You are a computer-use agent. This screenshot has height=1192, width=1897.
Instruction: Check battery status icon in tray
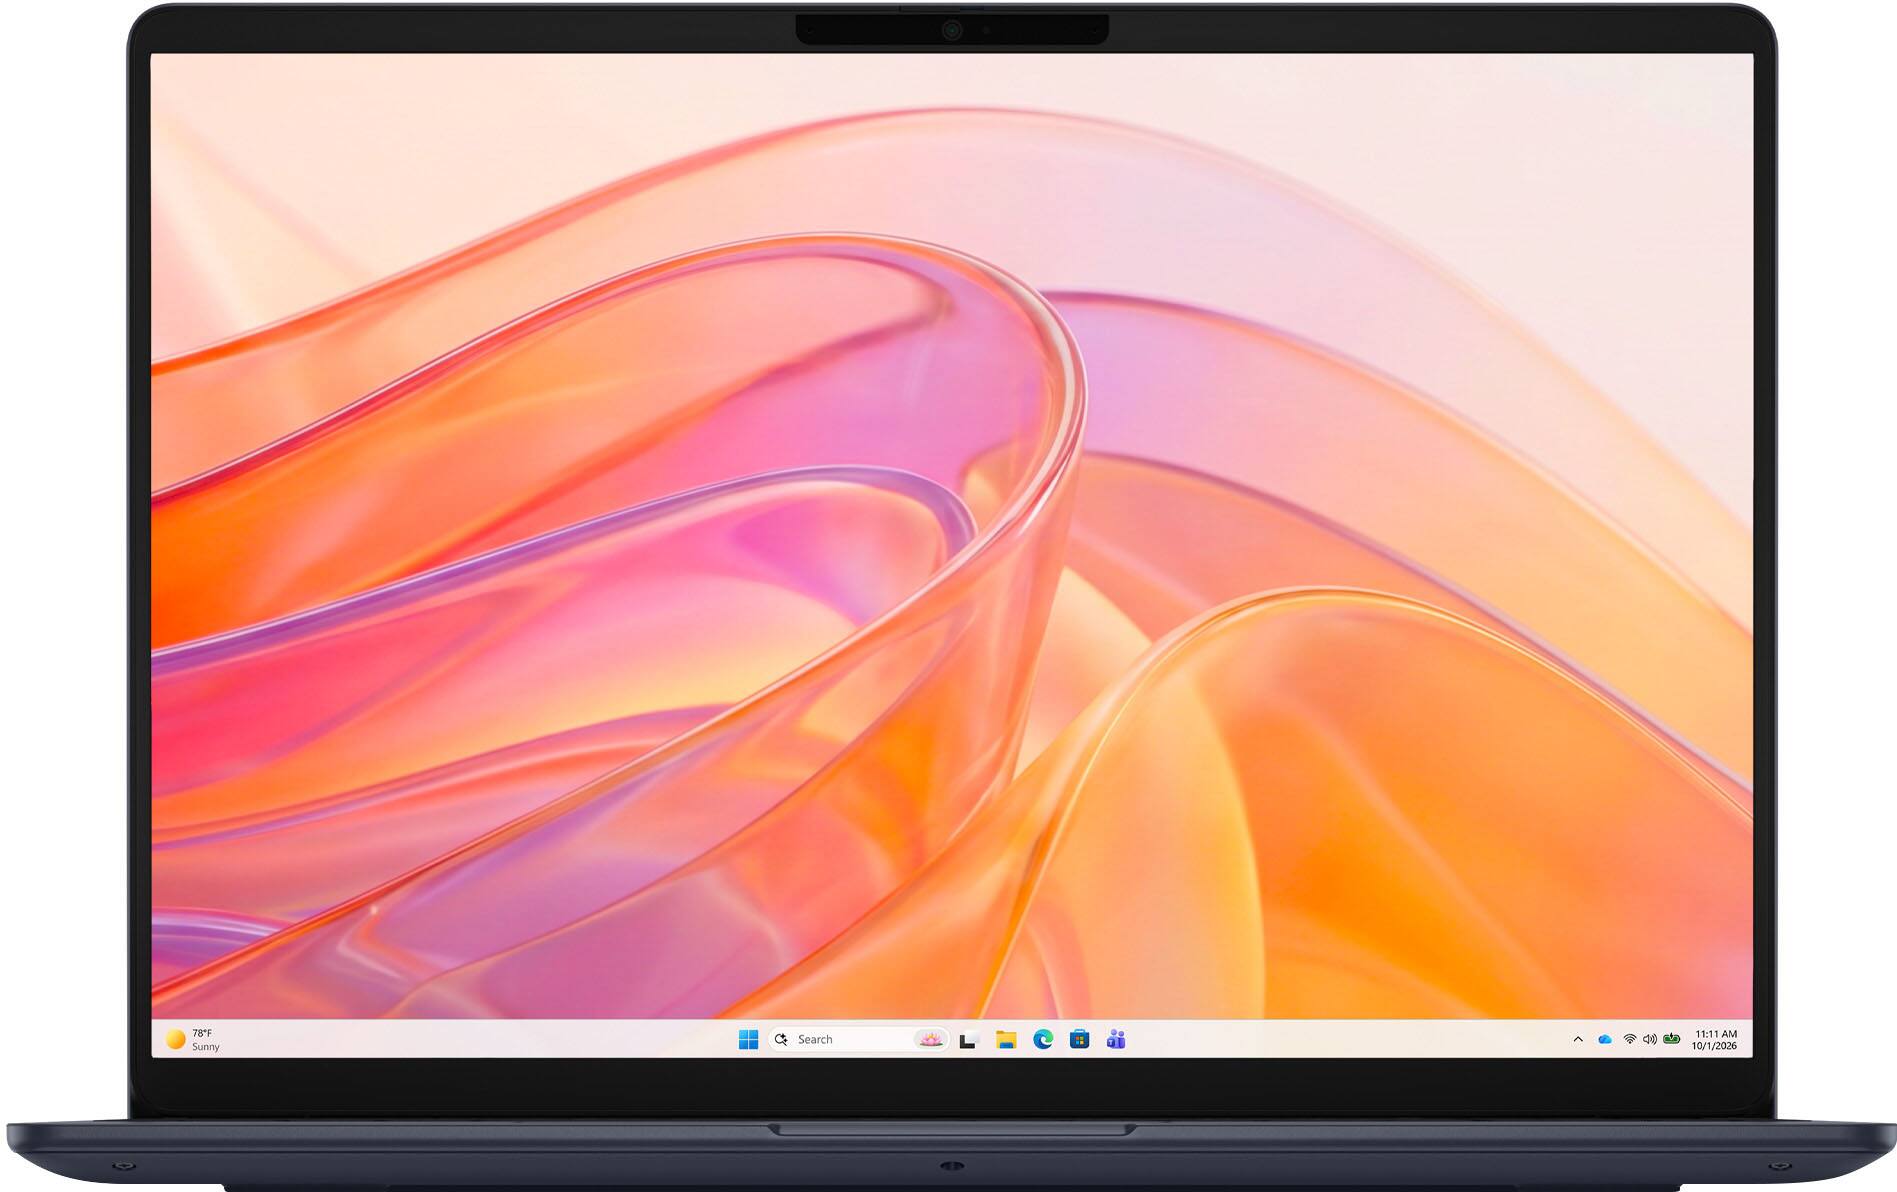point(1672,1039)
